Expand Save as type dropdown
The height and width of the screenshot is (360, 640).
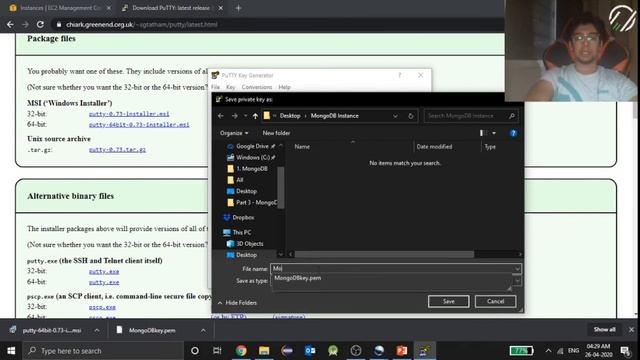pyautogui.click(x=517, y=281)
